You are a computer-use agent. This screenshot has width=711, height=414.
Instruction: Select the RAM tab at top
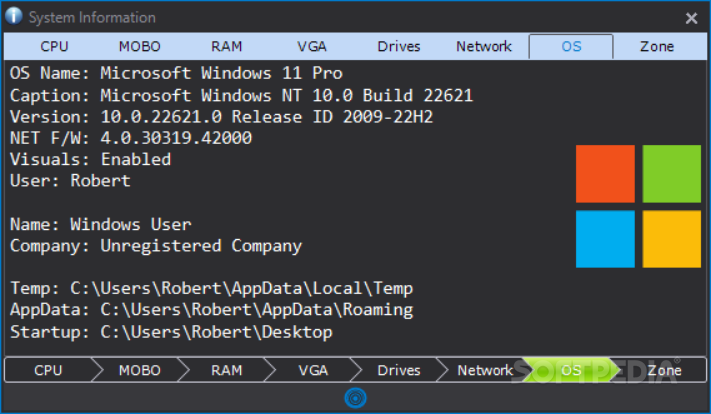coord(226,46)
